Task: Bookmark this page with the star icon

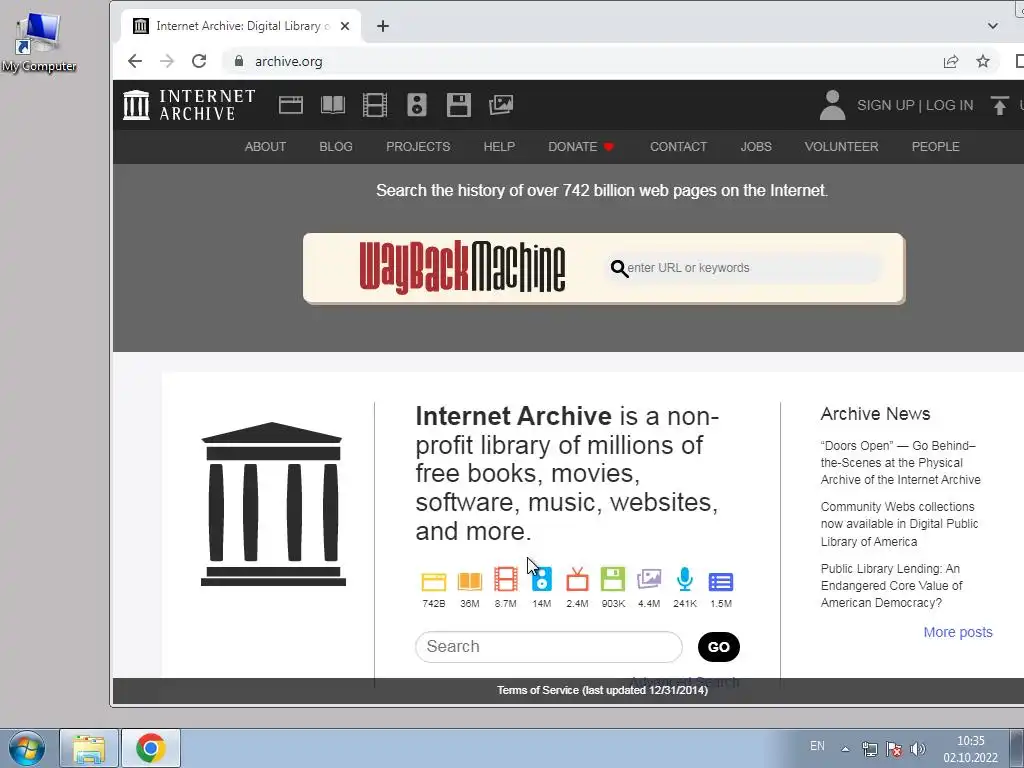Action: 983,61
